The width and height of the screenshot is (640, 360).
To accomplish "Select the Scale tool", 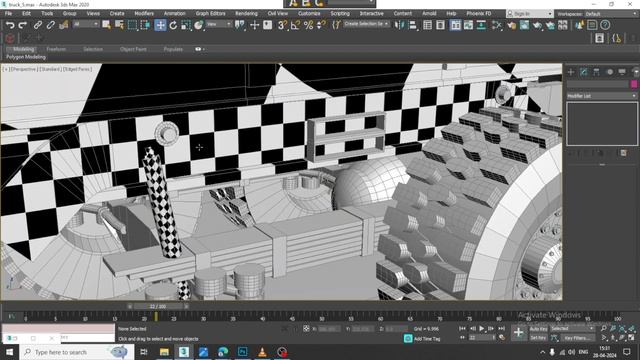I will coord(186,25).
